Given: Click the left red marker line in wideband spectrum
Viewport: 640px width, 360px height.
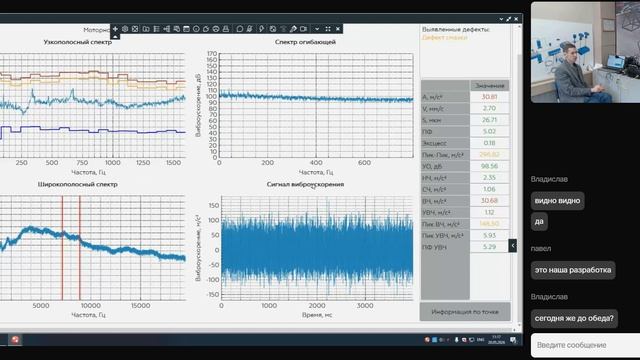Looking at the screenshot, I should (x=62, y=248).
